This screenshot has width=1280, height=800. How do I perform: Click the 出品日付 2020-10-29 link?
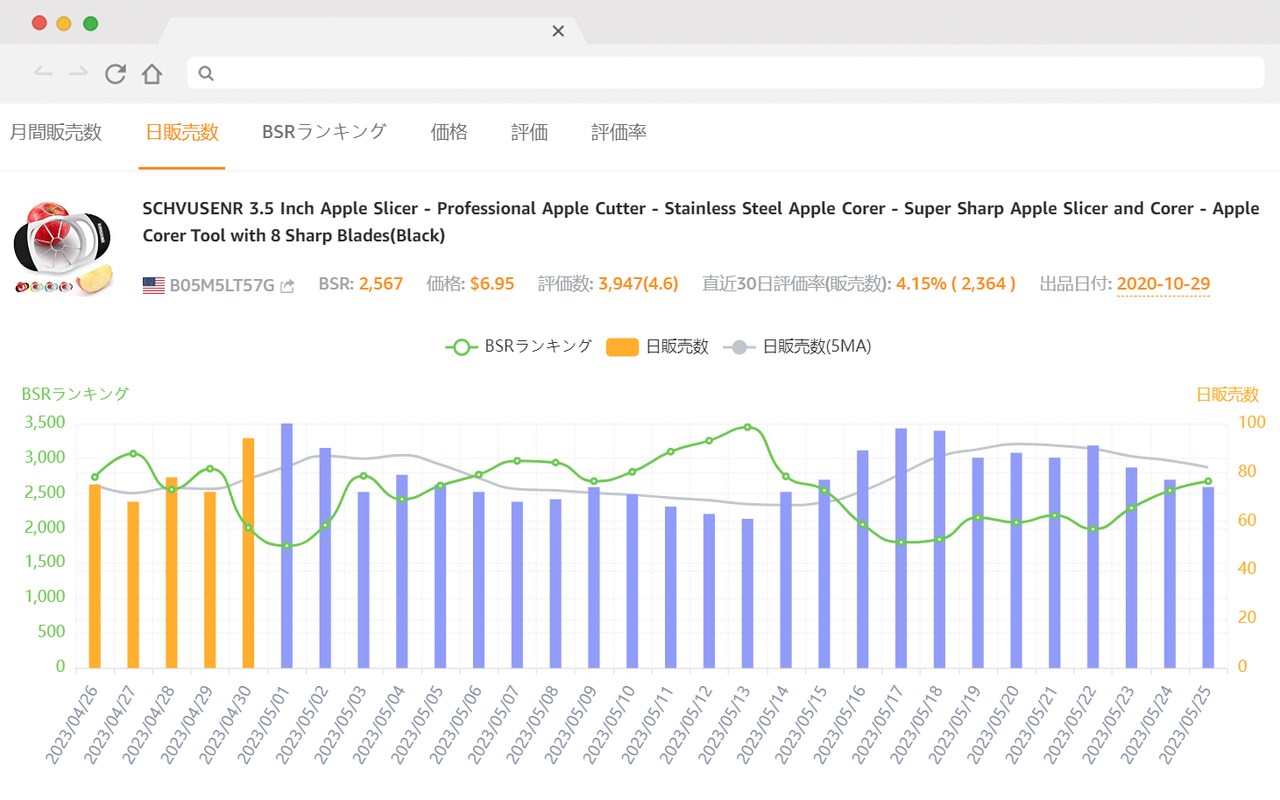1163,284
